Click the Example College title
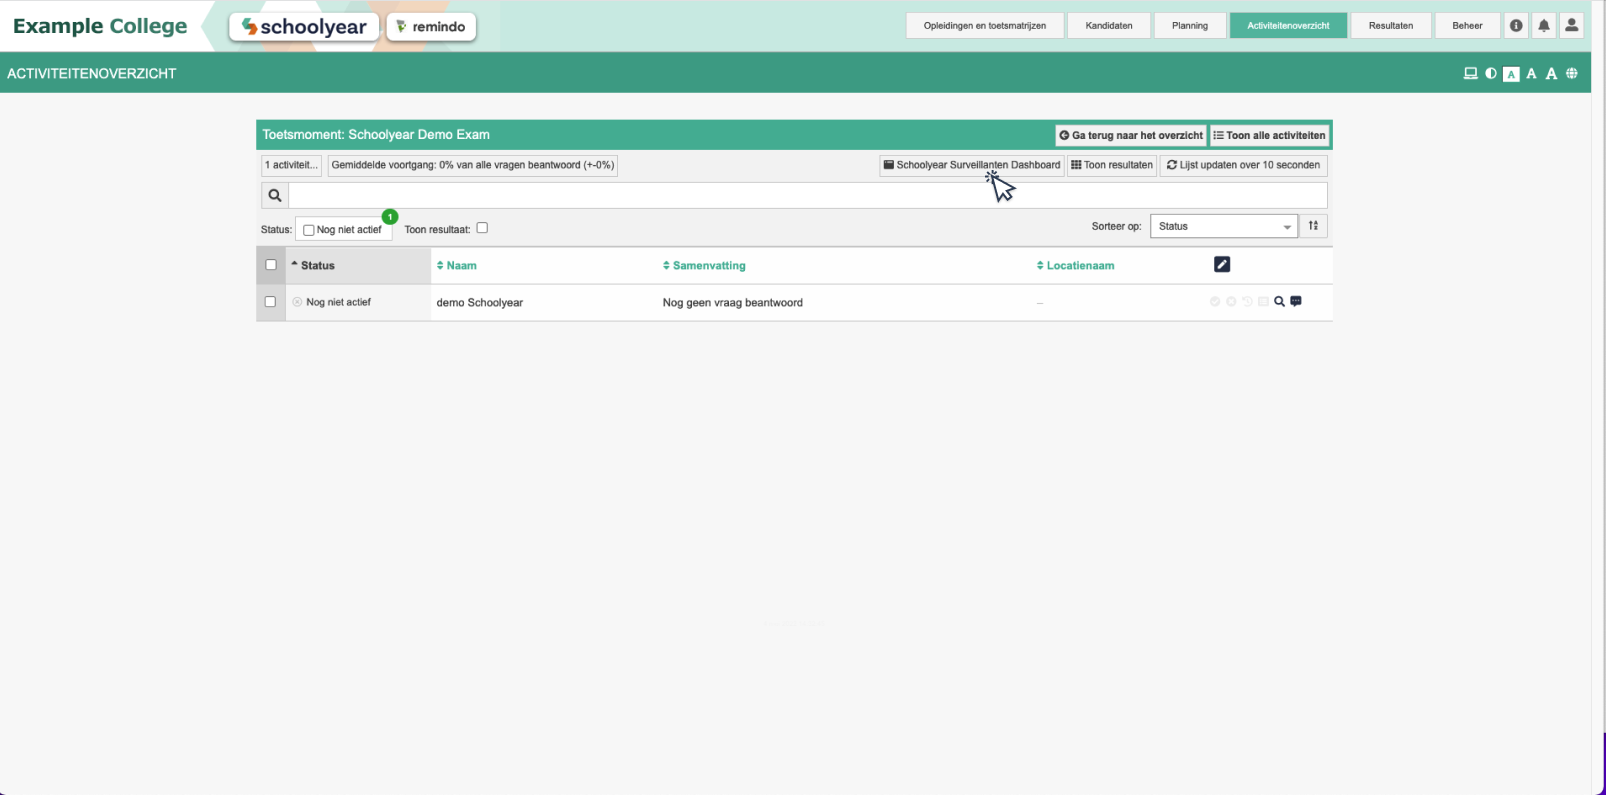This screenshot has width=1606, height=795. (100, 26)
